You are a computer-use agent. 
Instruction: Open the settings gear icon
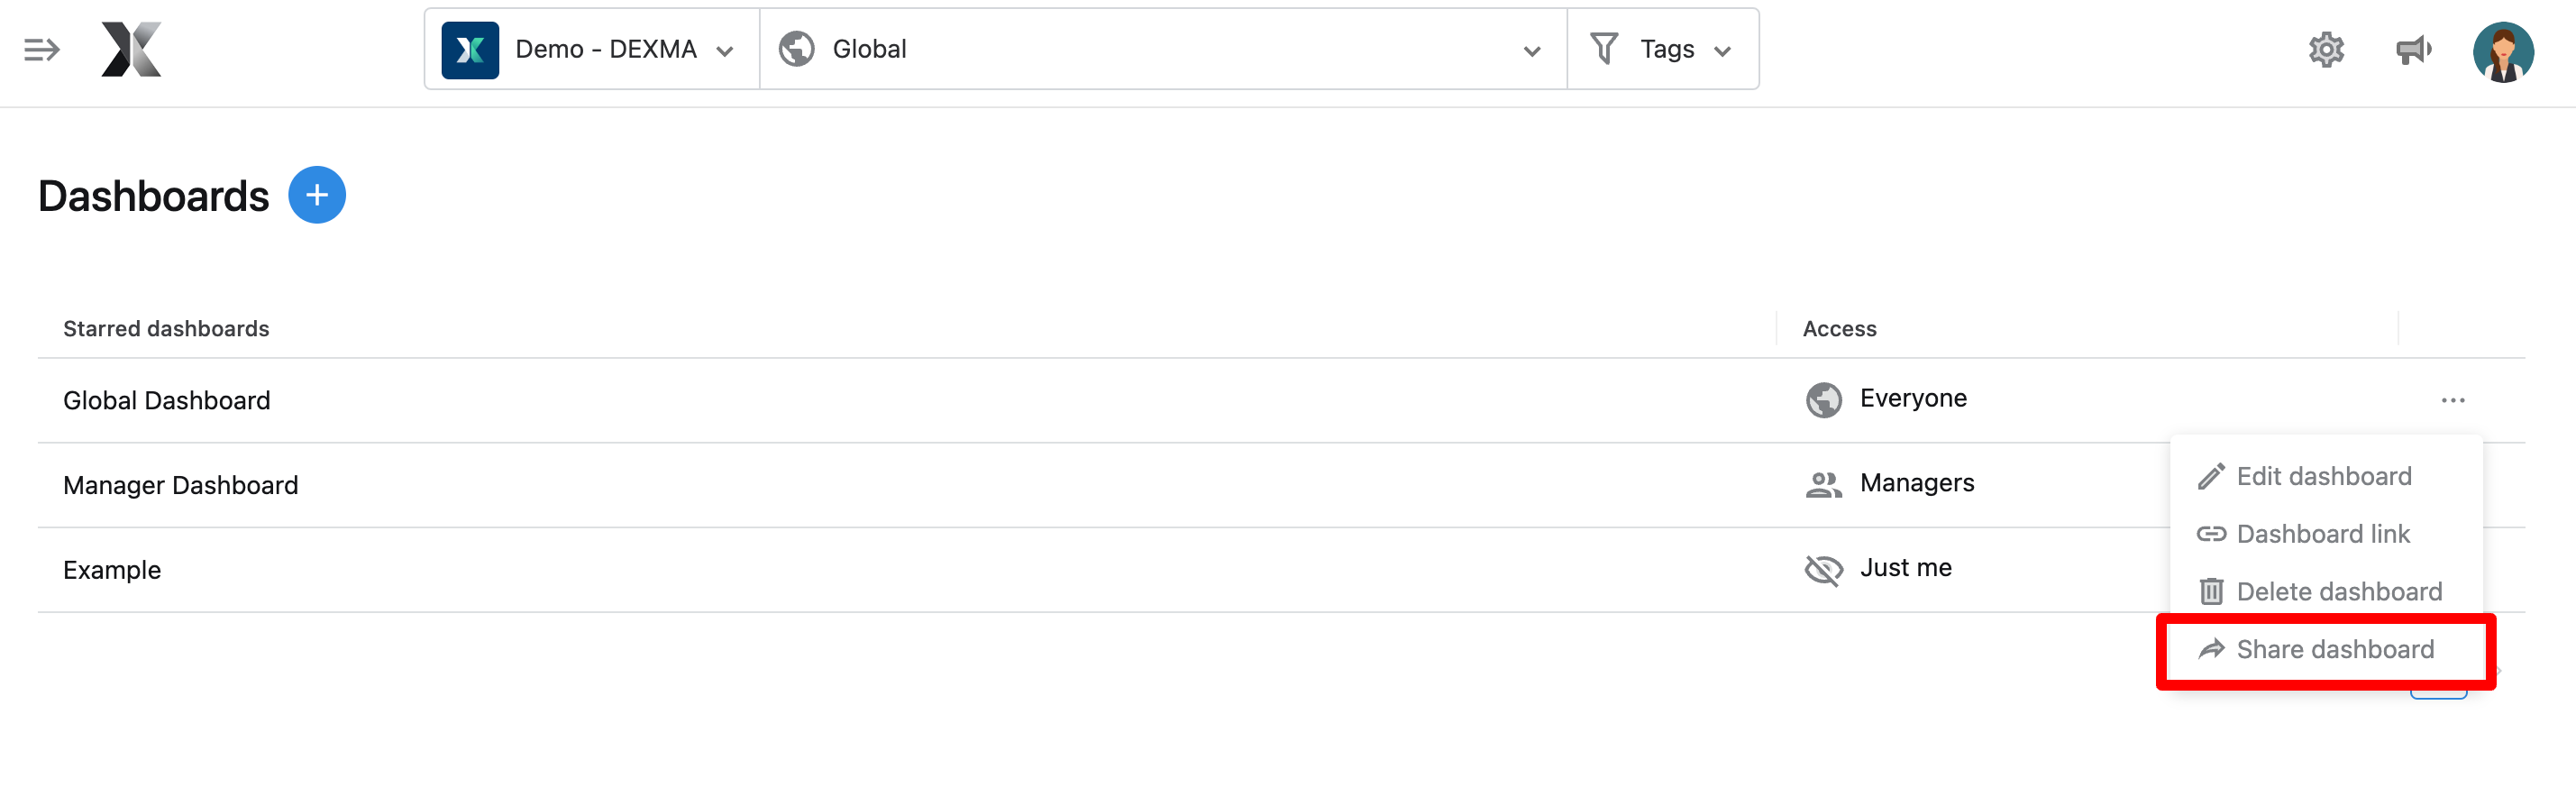tap(2326, 49)
